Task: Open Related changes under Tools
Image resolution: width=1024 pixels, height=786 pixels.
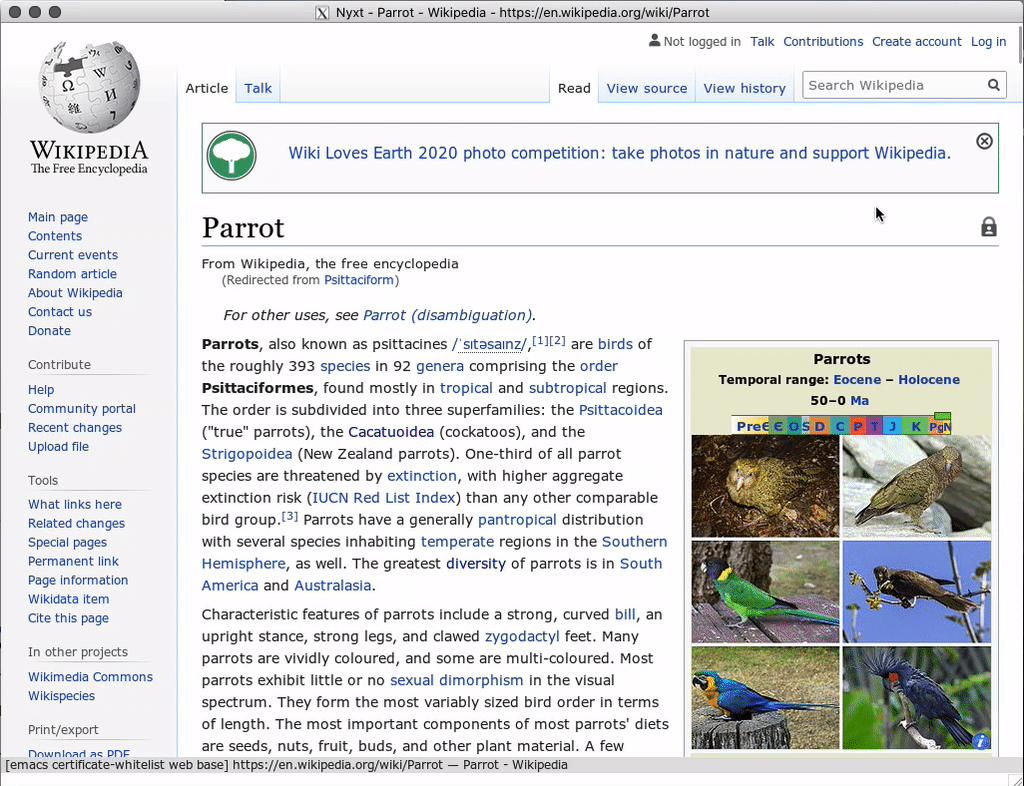Action: click(76, 523)
